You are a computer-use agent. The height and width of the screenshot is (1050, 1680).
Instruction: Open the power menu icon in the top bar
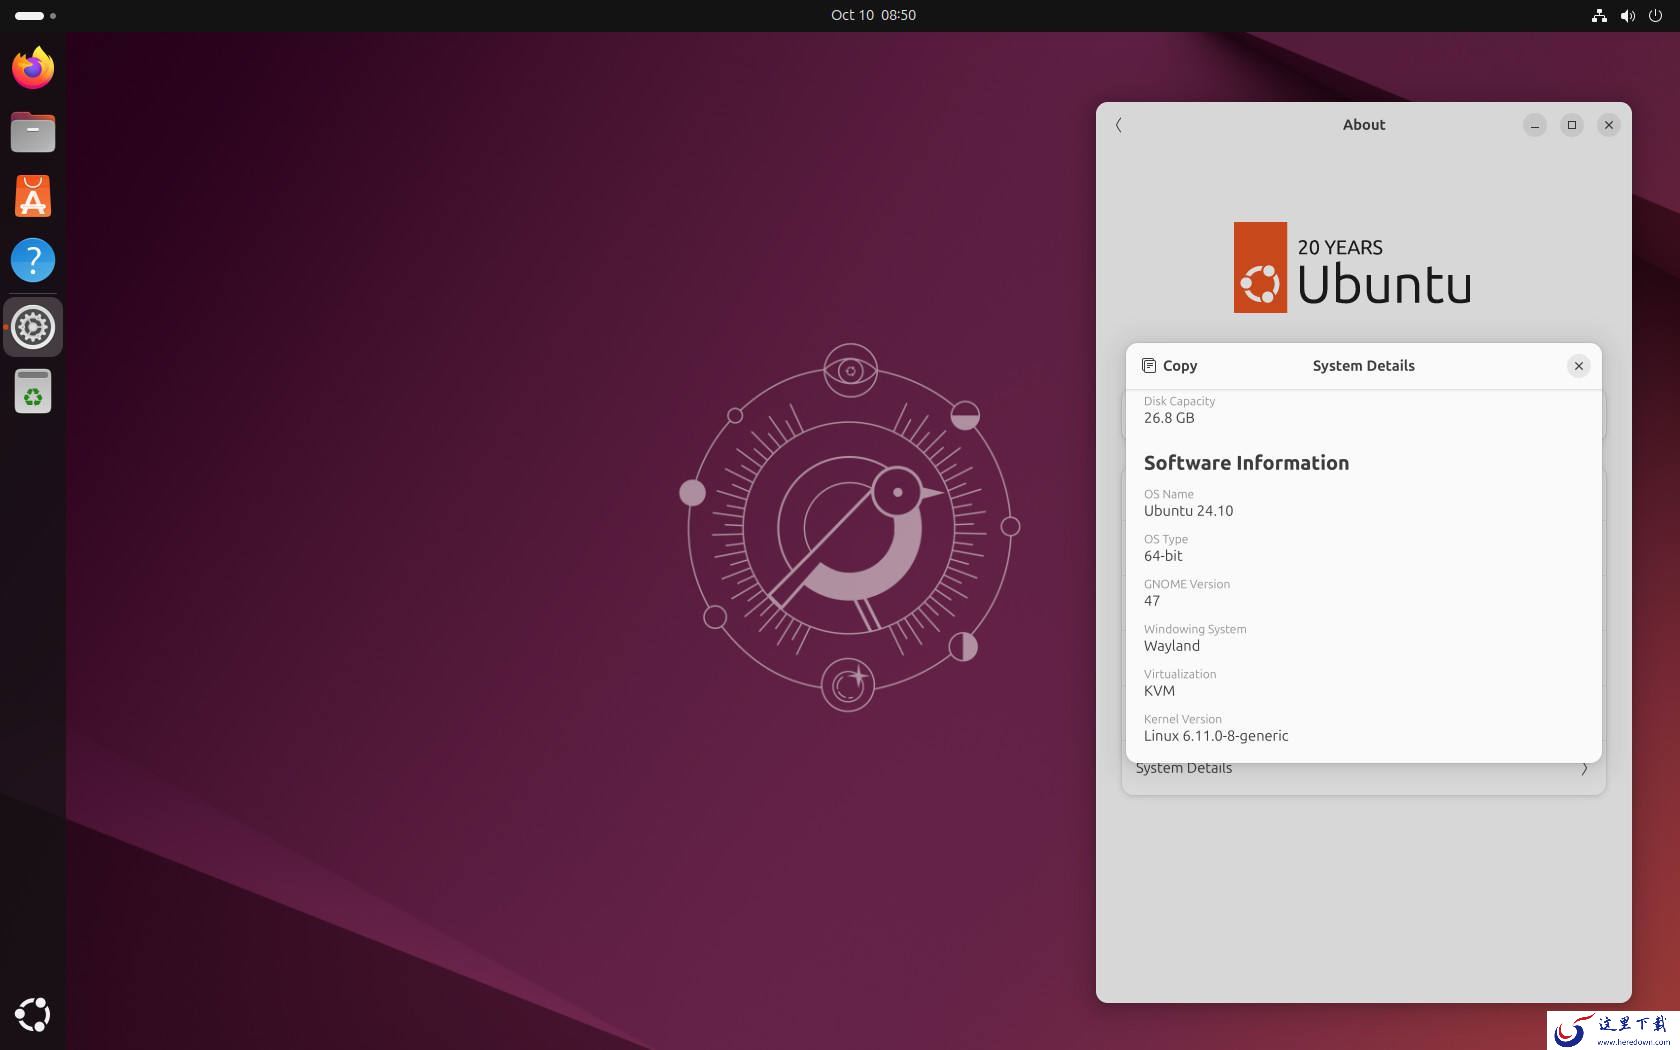[x=1655, y=15]
